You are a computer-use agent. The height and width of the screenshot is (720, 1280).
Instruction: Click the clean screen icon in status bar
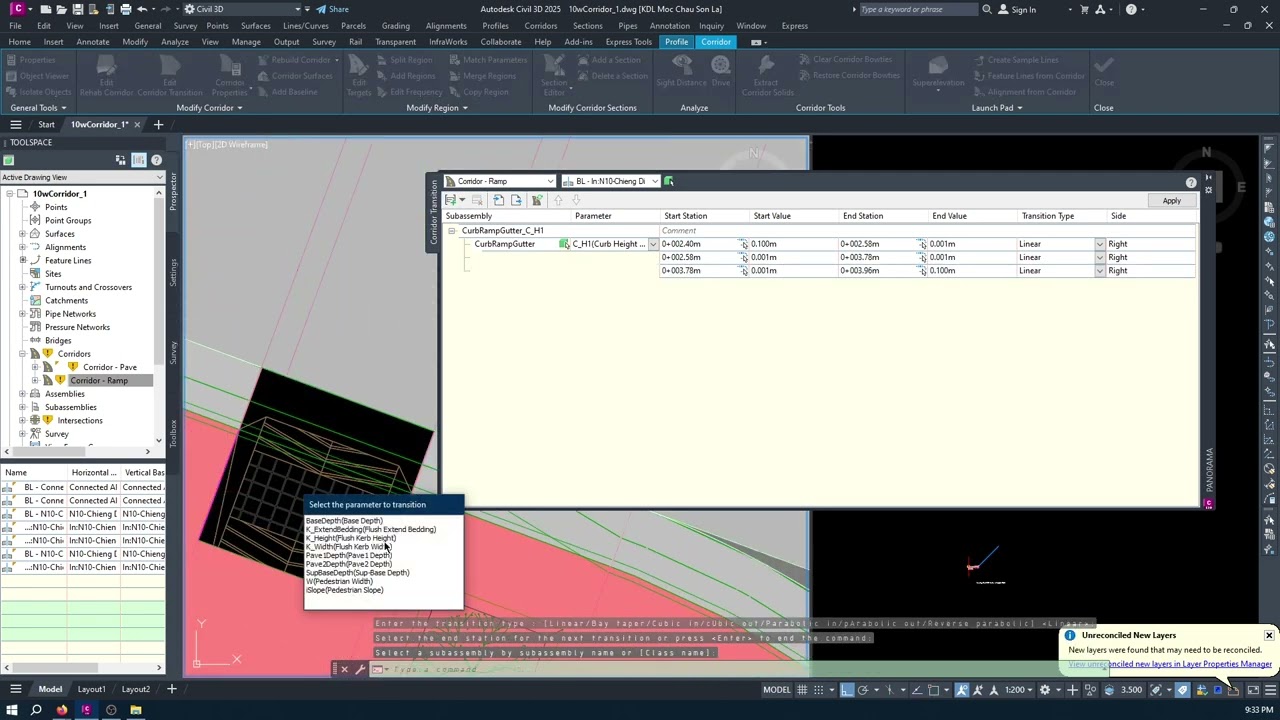(1252, 689)
